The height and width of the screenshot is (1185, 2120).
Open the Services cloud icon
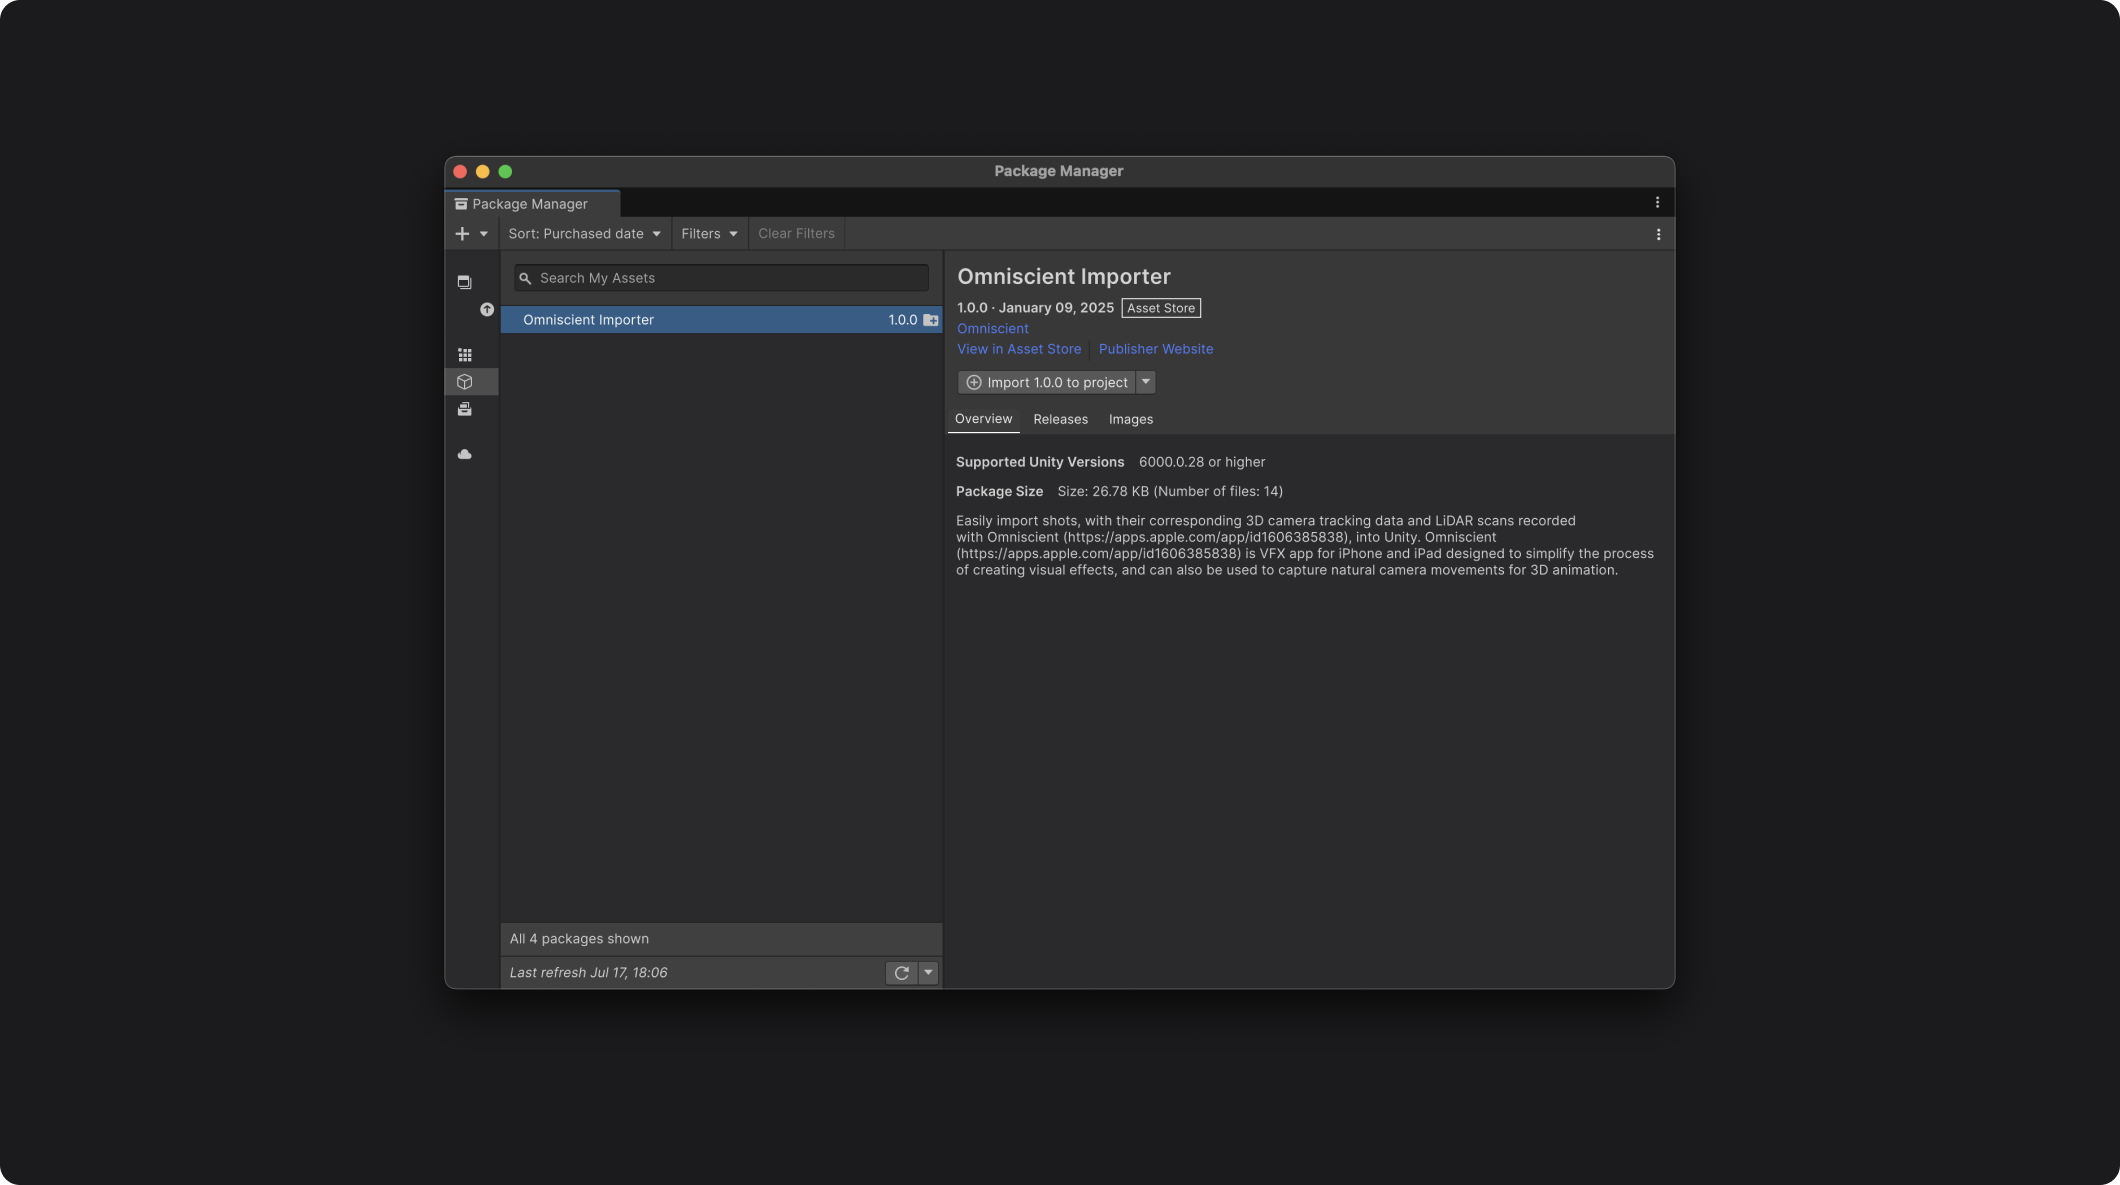tap(465, 454)
